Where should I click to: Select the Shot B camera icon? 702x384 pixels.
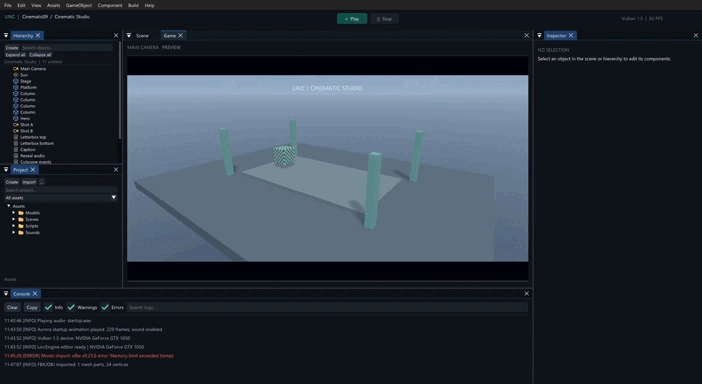coord(16,131)
